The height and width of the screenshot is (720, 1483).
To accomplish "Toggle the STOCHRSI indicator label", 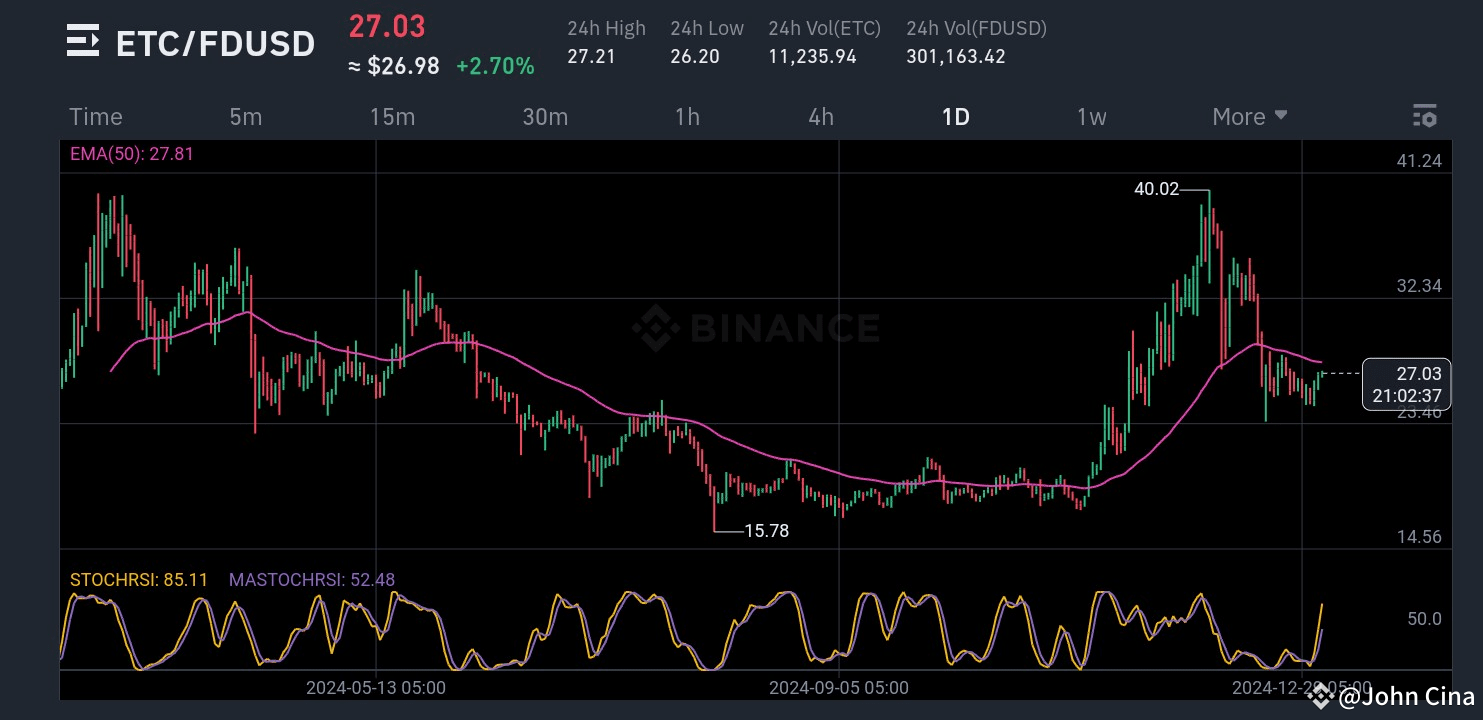I will click(139, 579).
